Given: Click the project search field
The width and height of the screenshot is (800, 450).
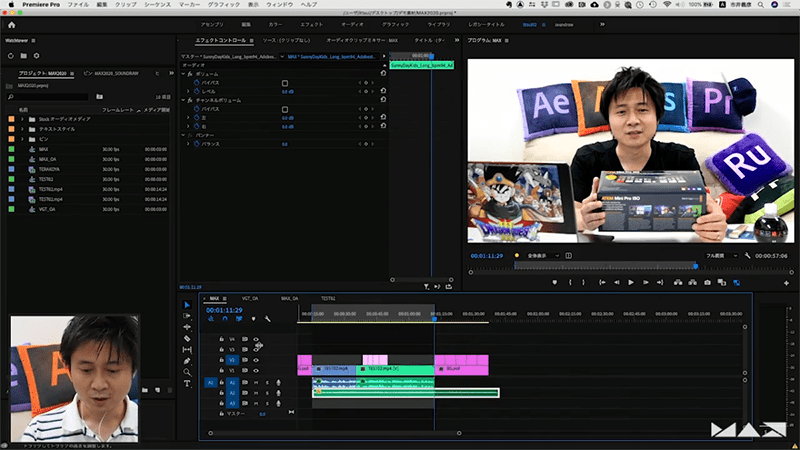Looking at the screenshot, I should click(x=48, y=96).
